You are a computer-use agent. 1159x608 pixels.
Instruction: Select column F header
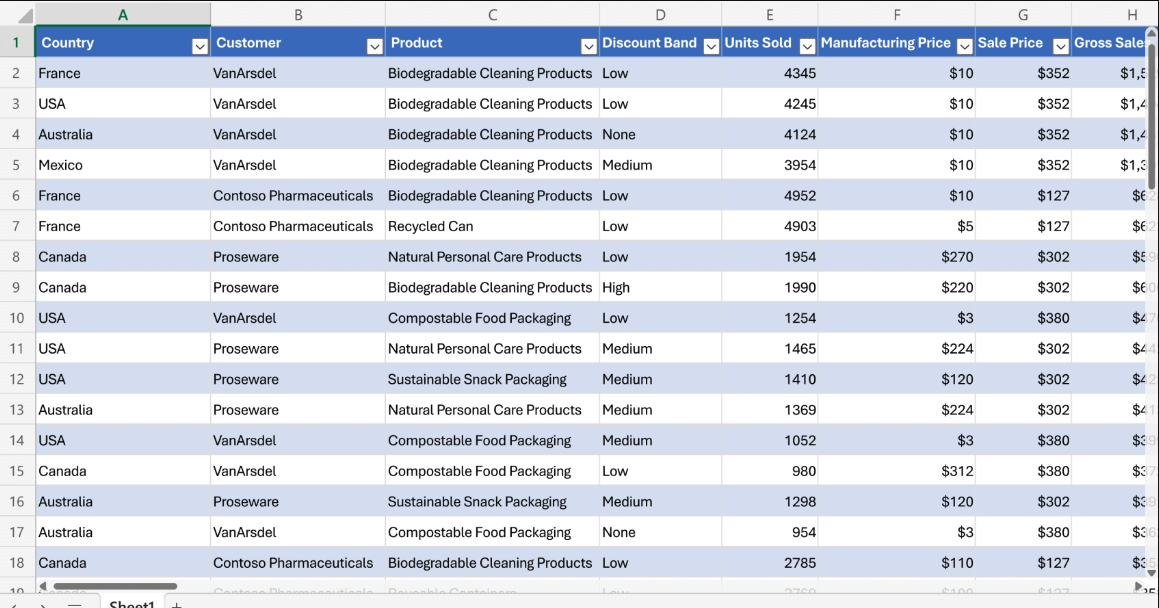click(x=897, y=15)
